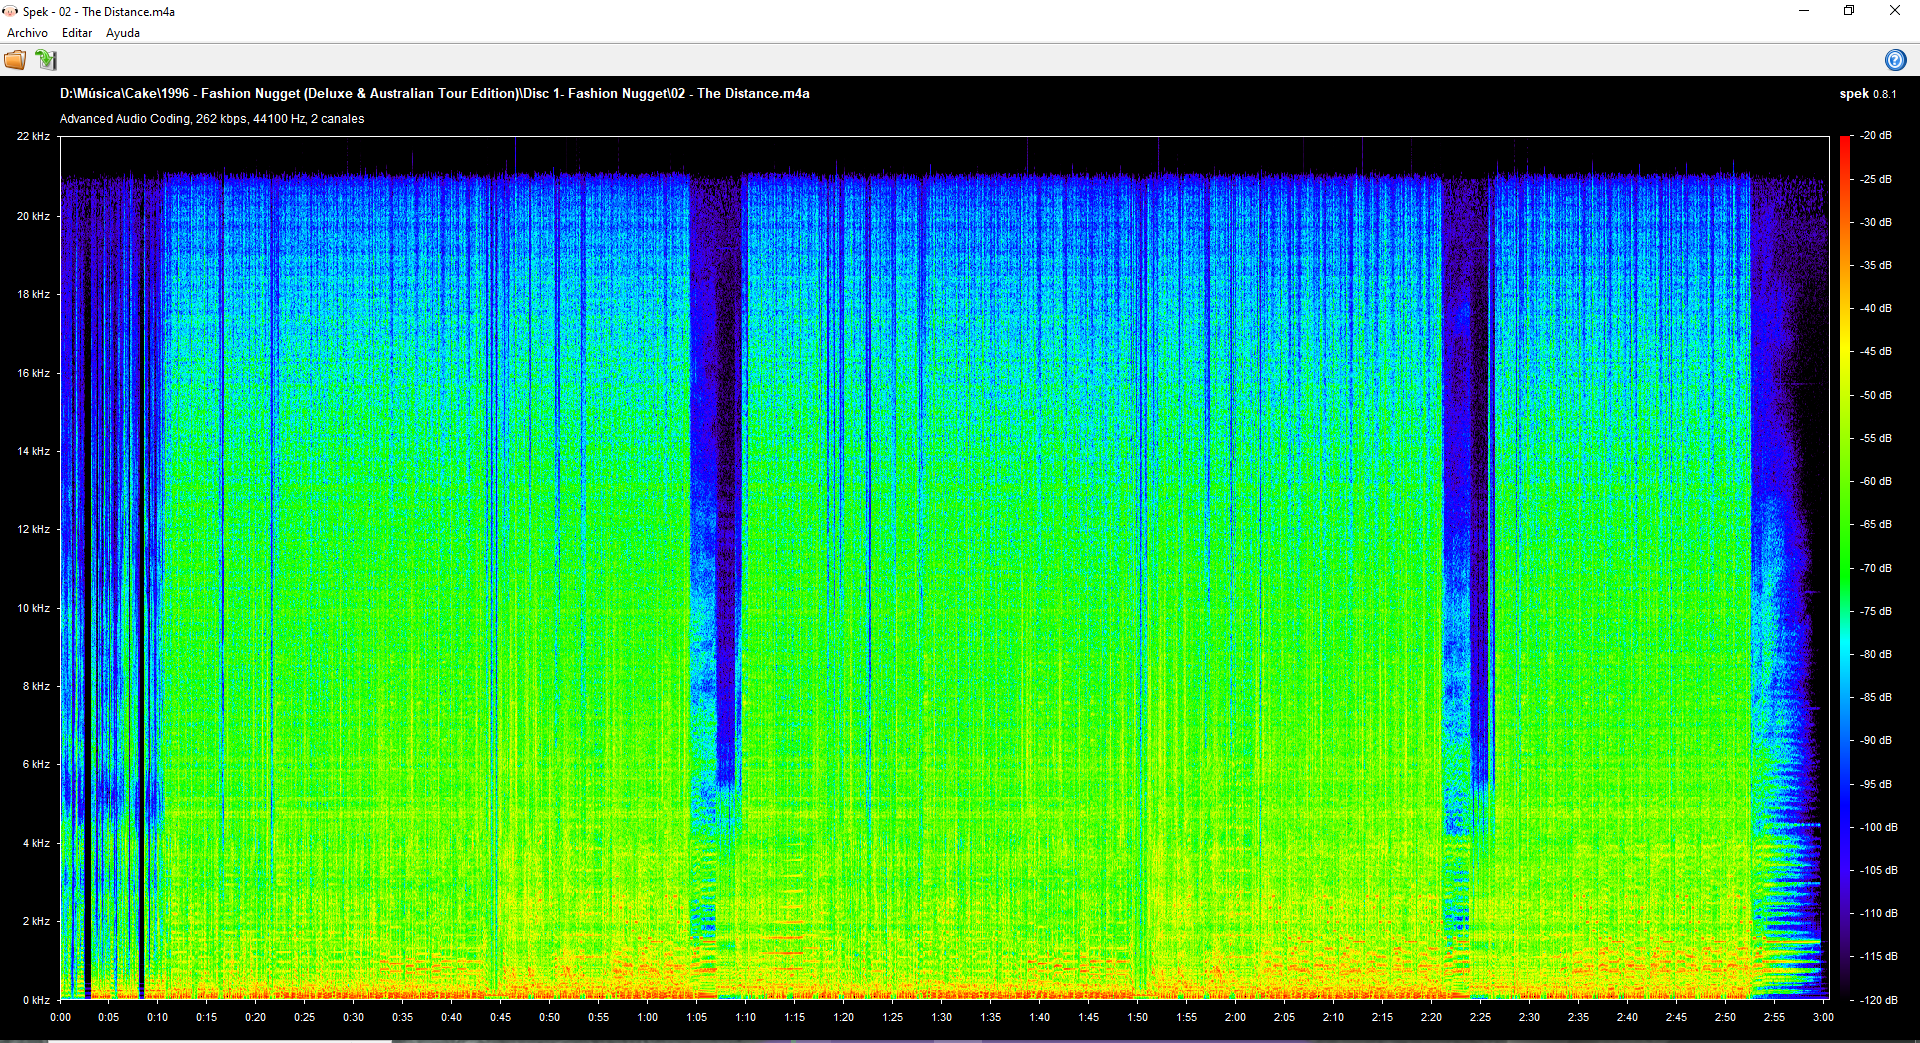
Task: Open the blue Help question mark icon
Action: coord(1894,60)
